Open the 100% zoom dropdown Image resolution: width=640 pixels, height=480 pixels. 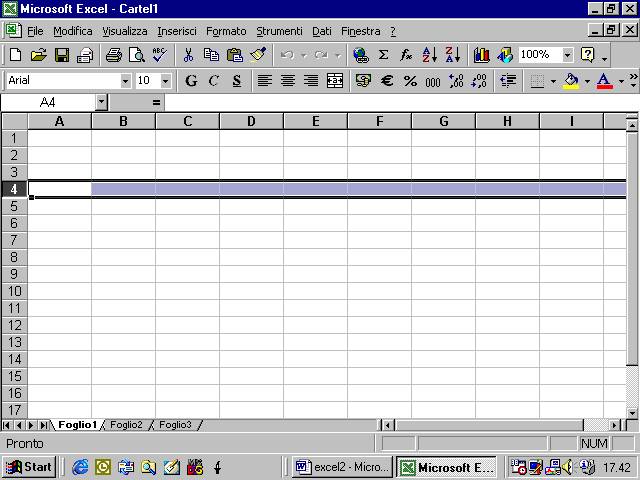(x=567, y=55)
